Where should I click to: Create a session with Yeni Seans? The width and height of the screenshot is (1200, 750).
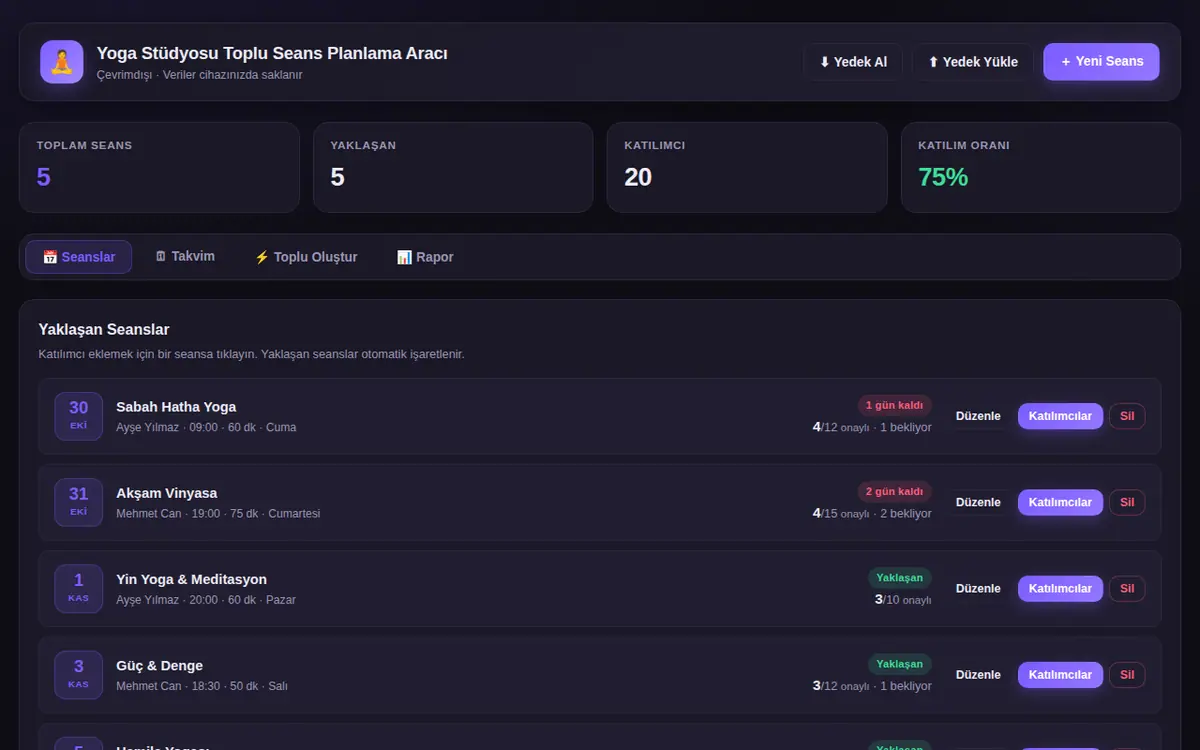1101,62
